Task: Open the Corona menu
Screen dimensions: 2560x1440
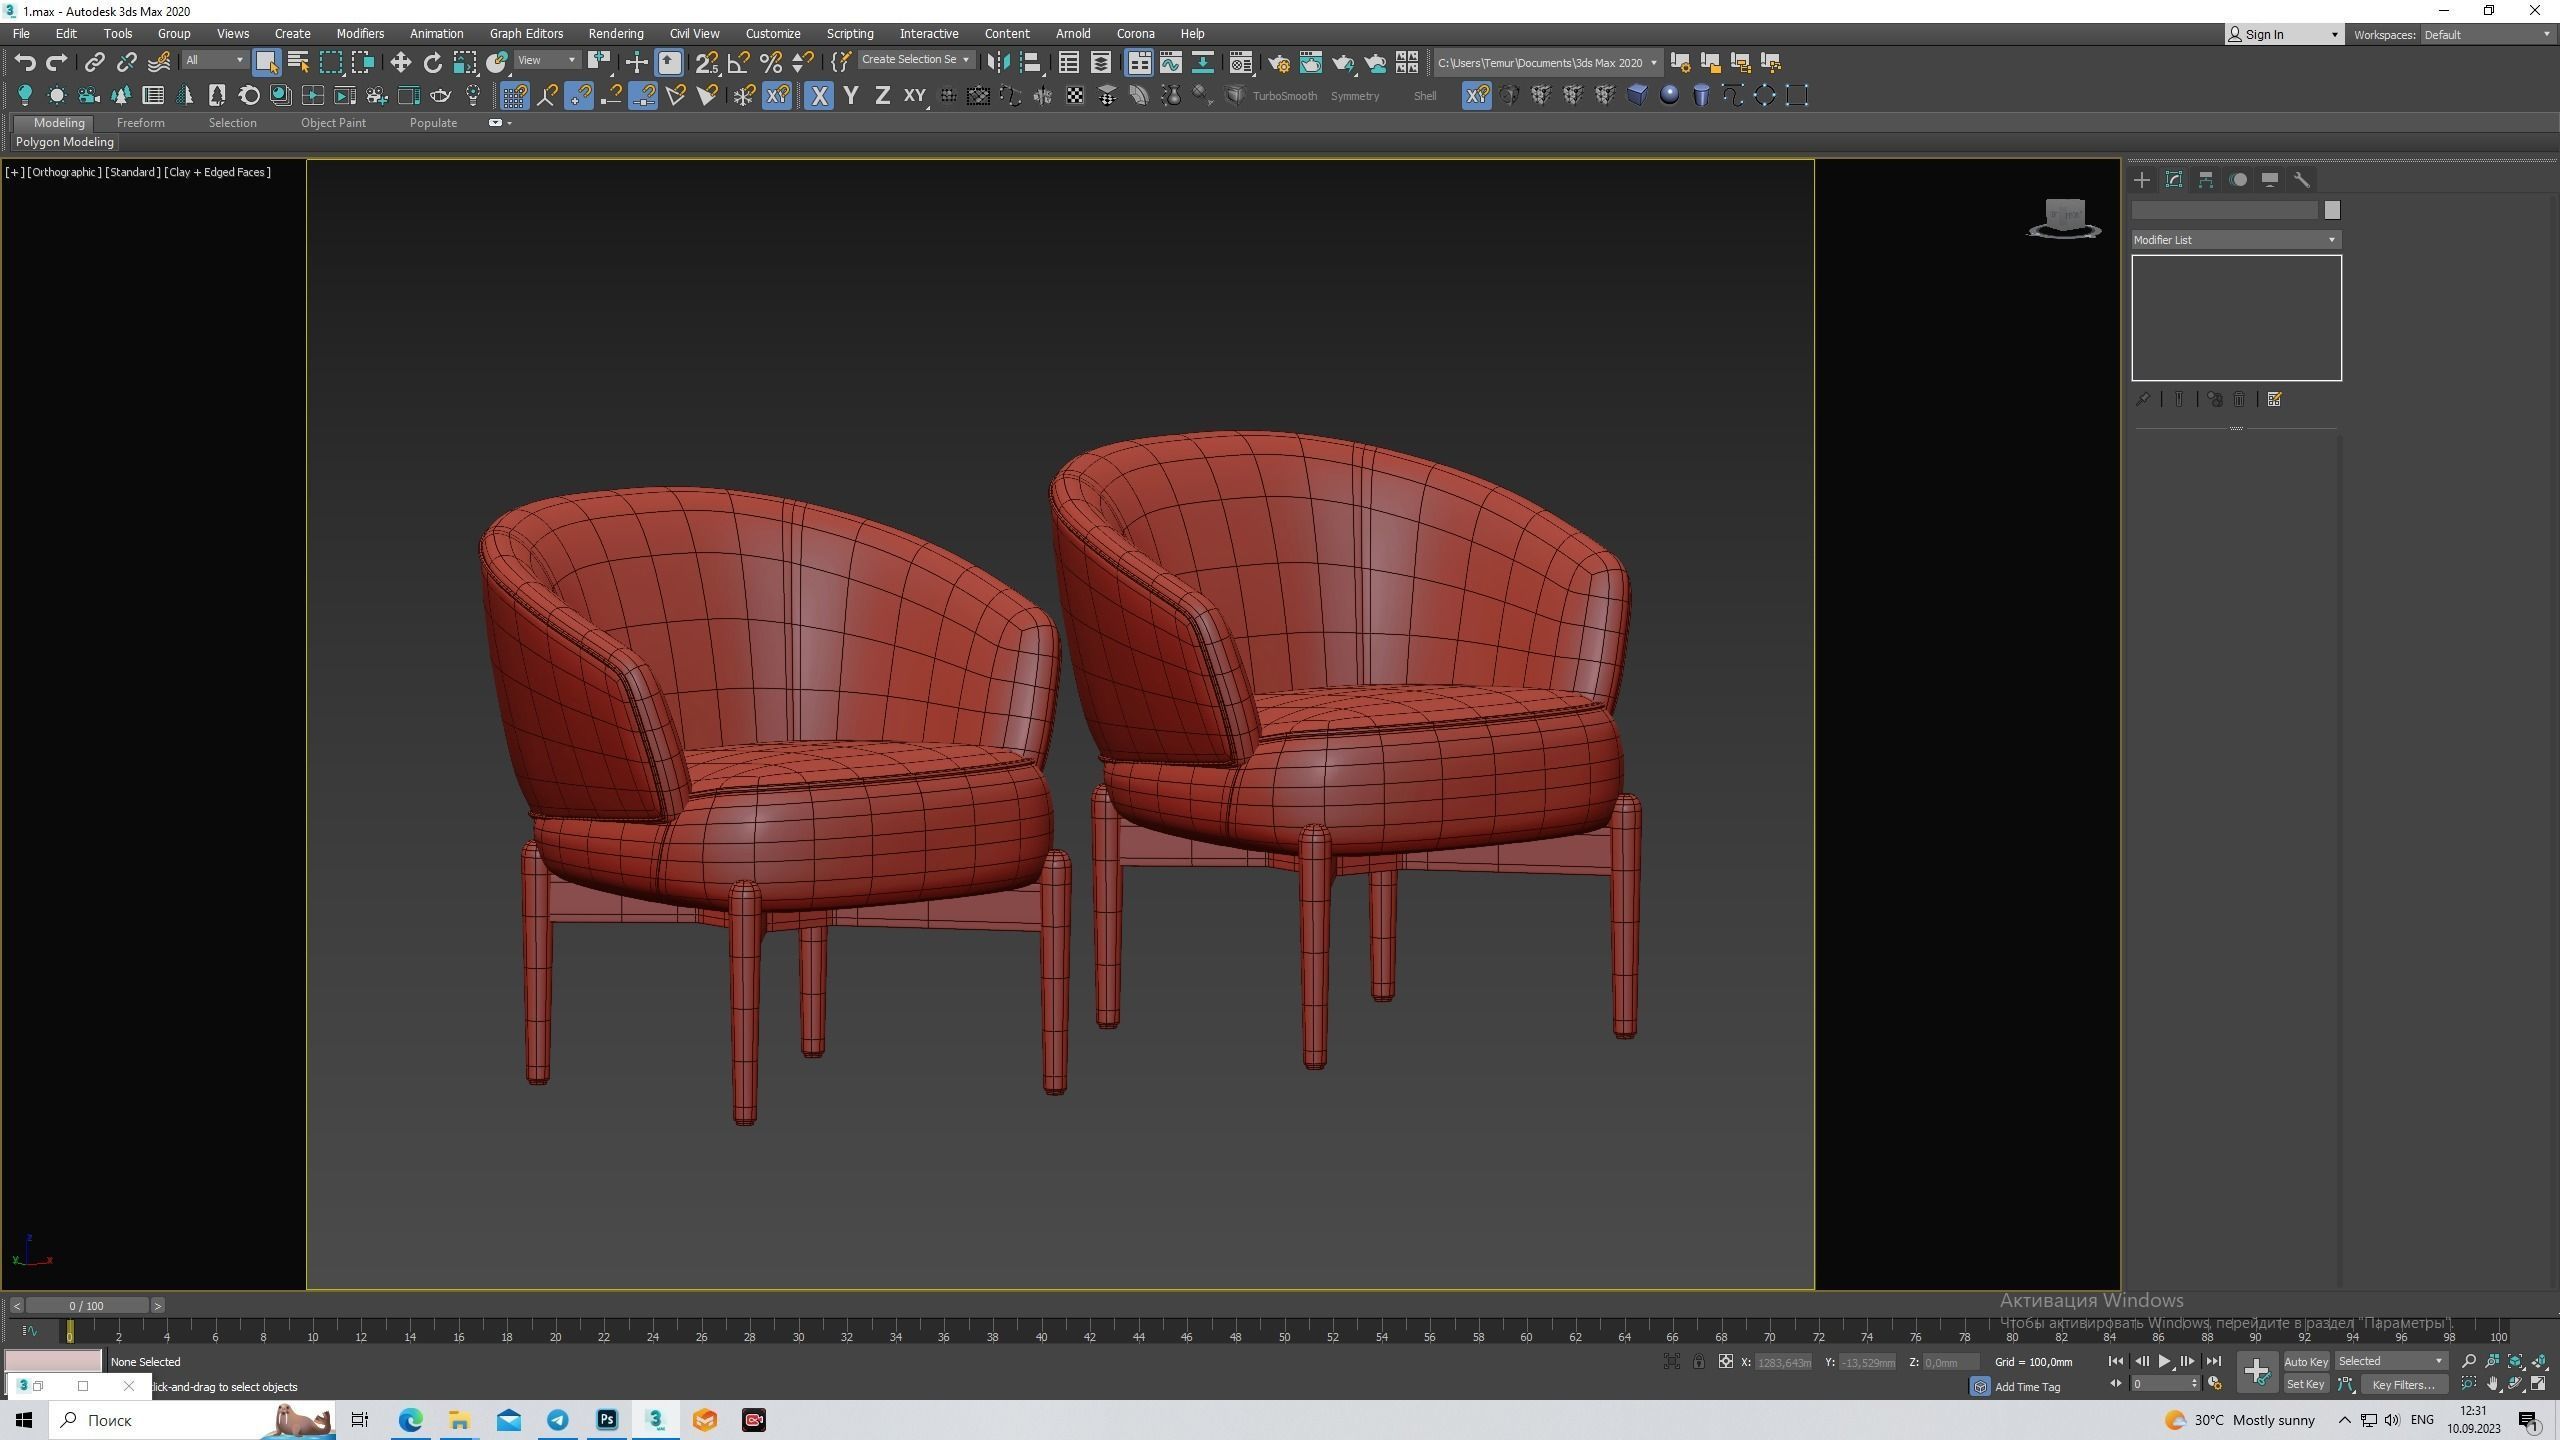Action: coord(1135,33)
